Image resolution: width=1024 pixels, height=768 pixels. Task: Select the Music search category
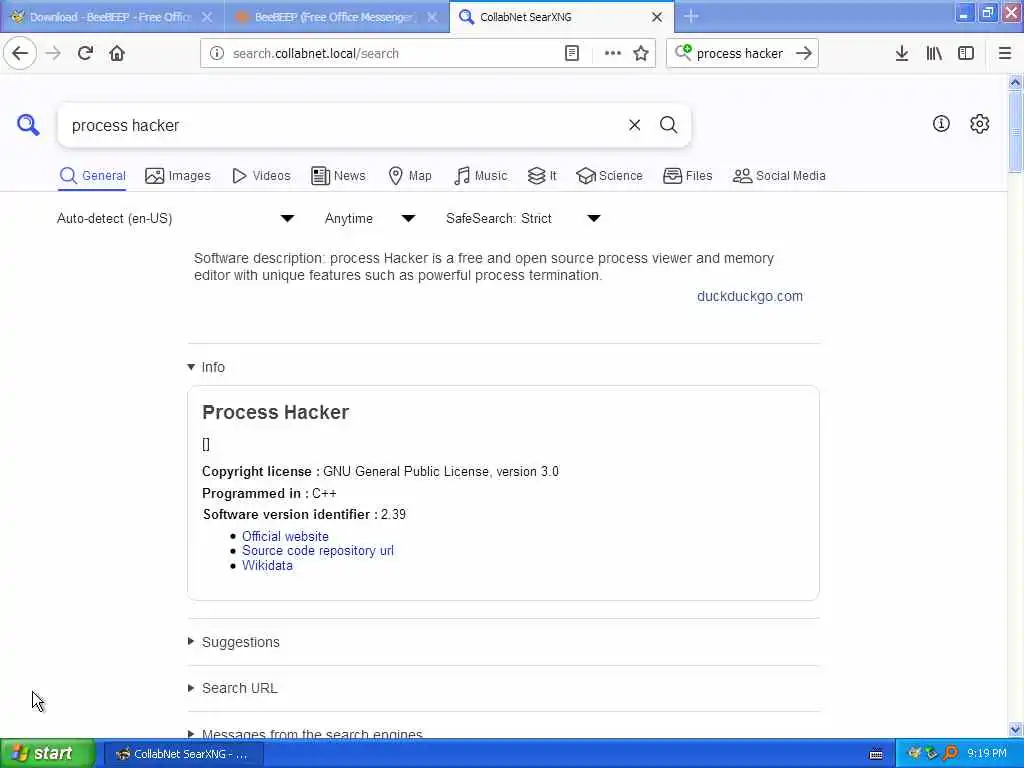[x=480, y=176]
